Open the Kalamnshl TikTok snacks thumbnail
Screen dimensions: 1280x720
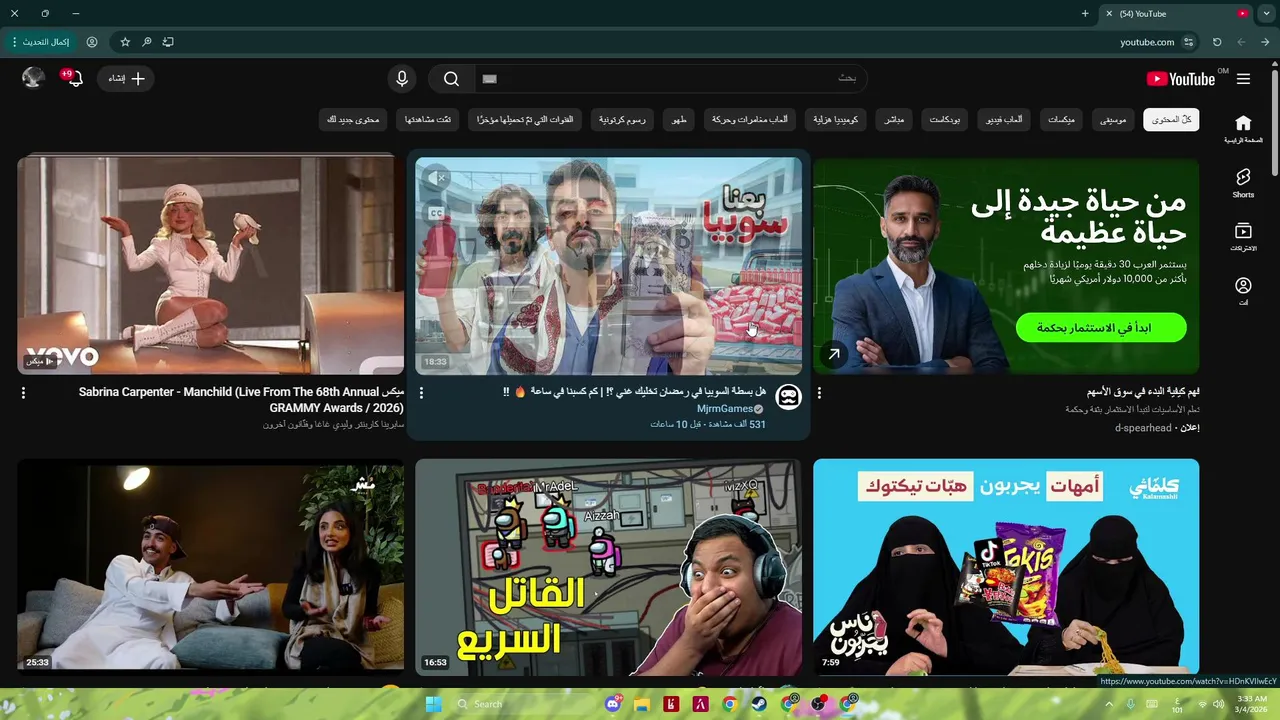pos(1006,567)
